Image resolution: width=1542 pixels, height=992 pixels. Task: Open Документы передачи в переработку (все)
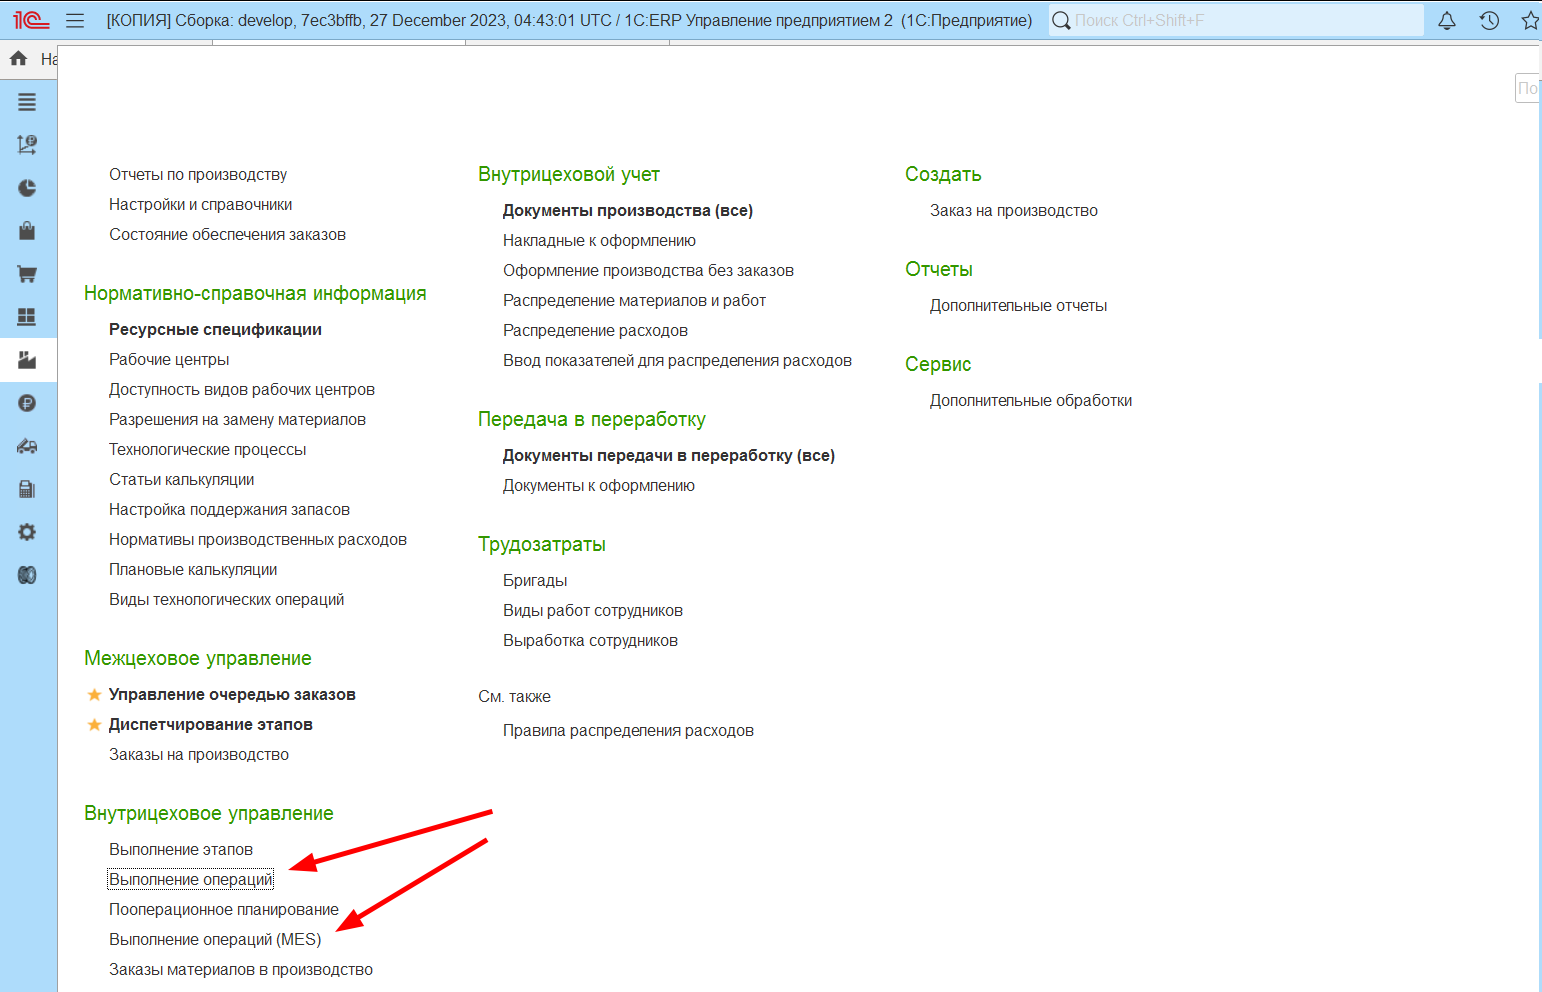669,455
